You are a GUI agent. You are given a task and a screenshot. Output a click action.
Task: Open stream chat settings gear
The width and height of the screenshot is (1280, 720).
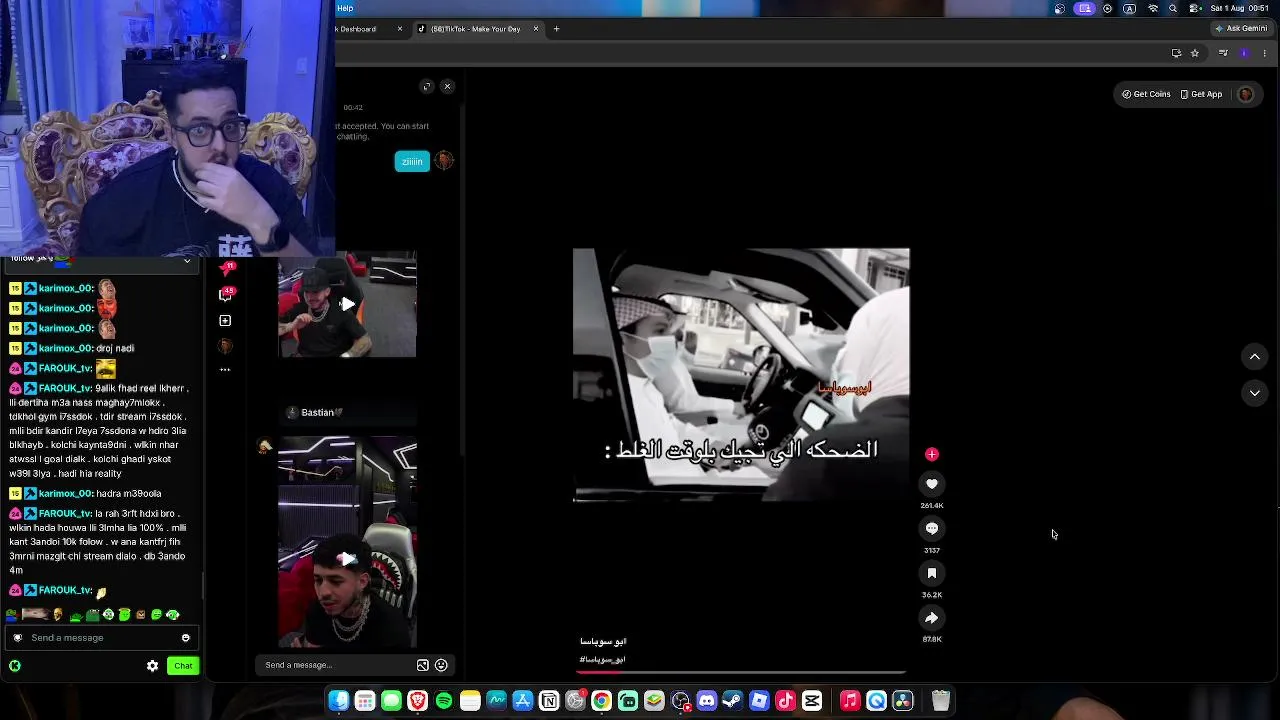152,666
